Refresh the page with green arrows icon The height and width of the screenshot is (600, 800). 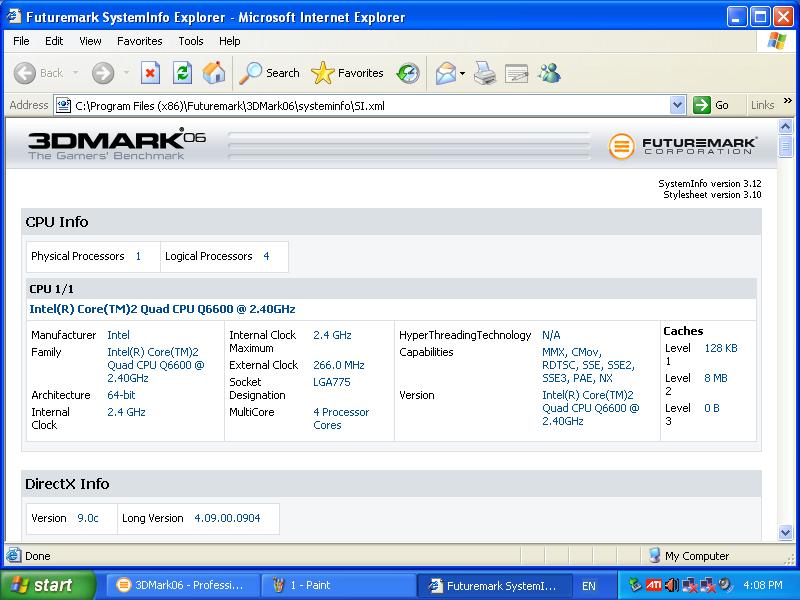pos(182,73)
